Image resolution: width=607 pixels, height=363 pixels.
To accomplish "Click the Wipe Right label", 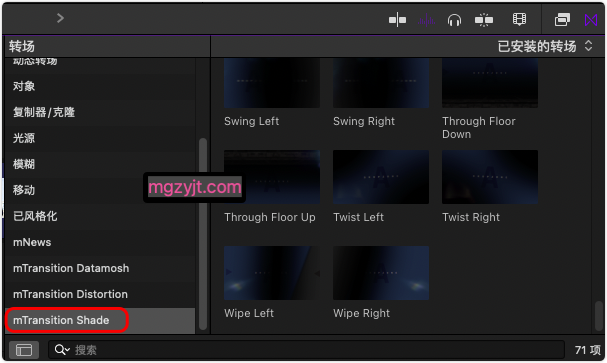I will coord(361,313).
